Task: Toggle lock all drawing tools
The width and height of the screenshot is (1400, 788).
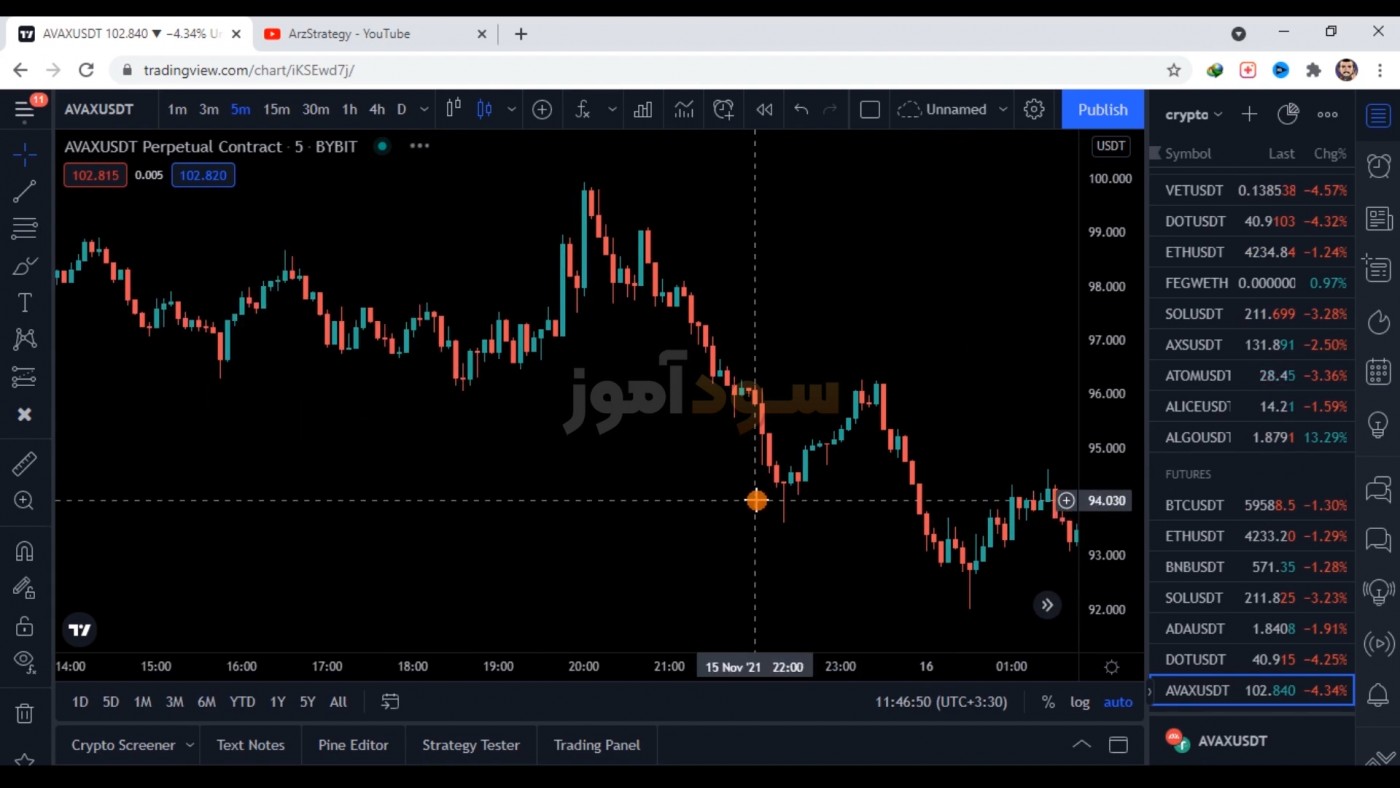Action: pyautogui.click(x=24, y=626)
